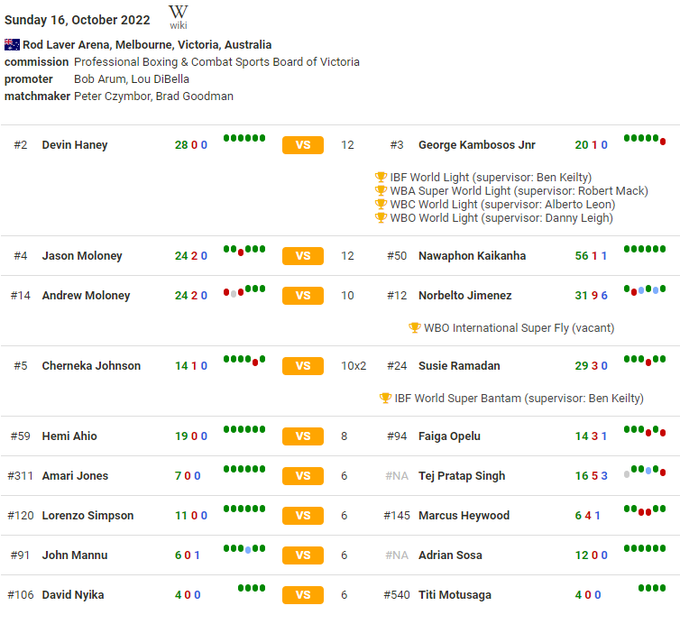Click the IBF World Light trophy icon

tap(380, 177)
